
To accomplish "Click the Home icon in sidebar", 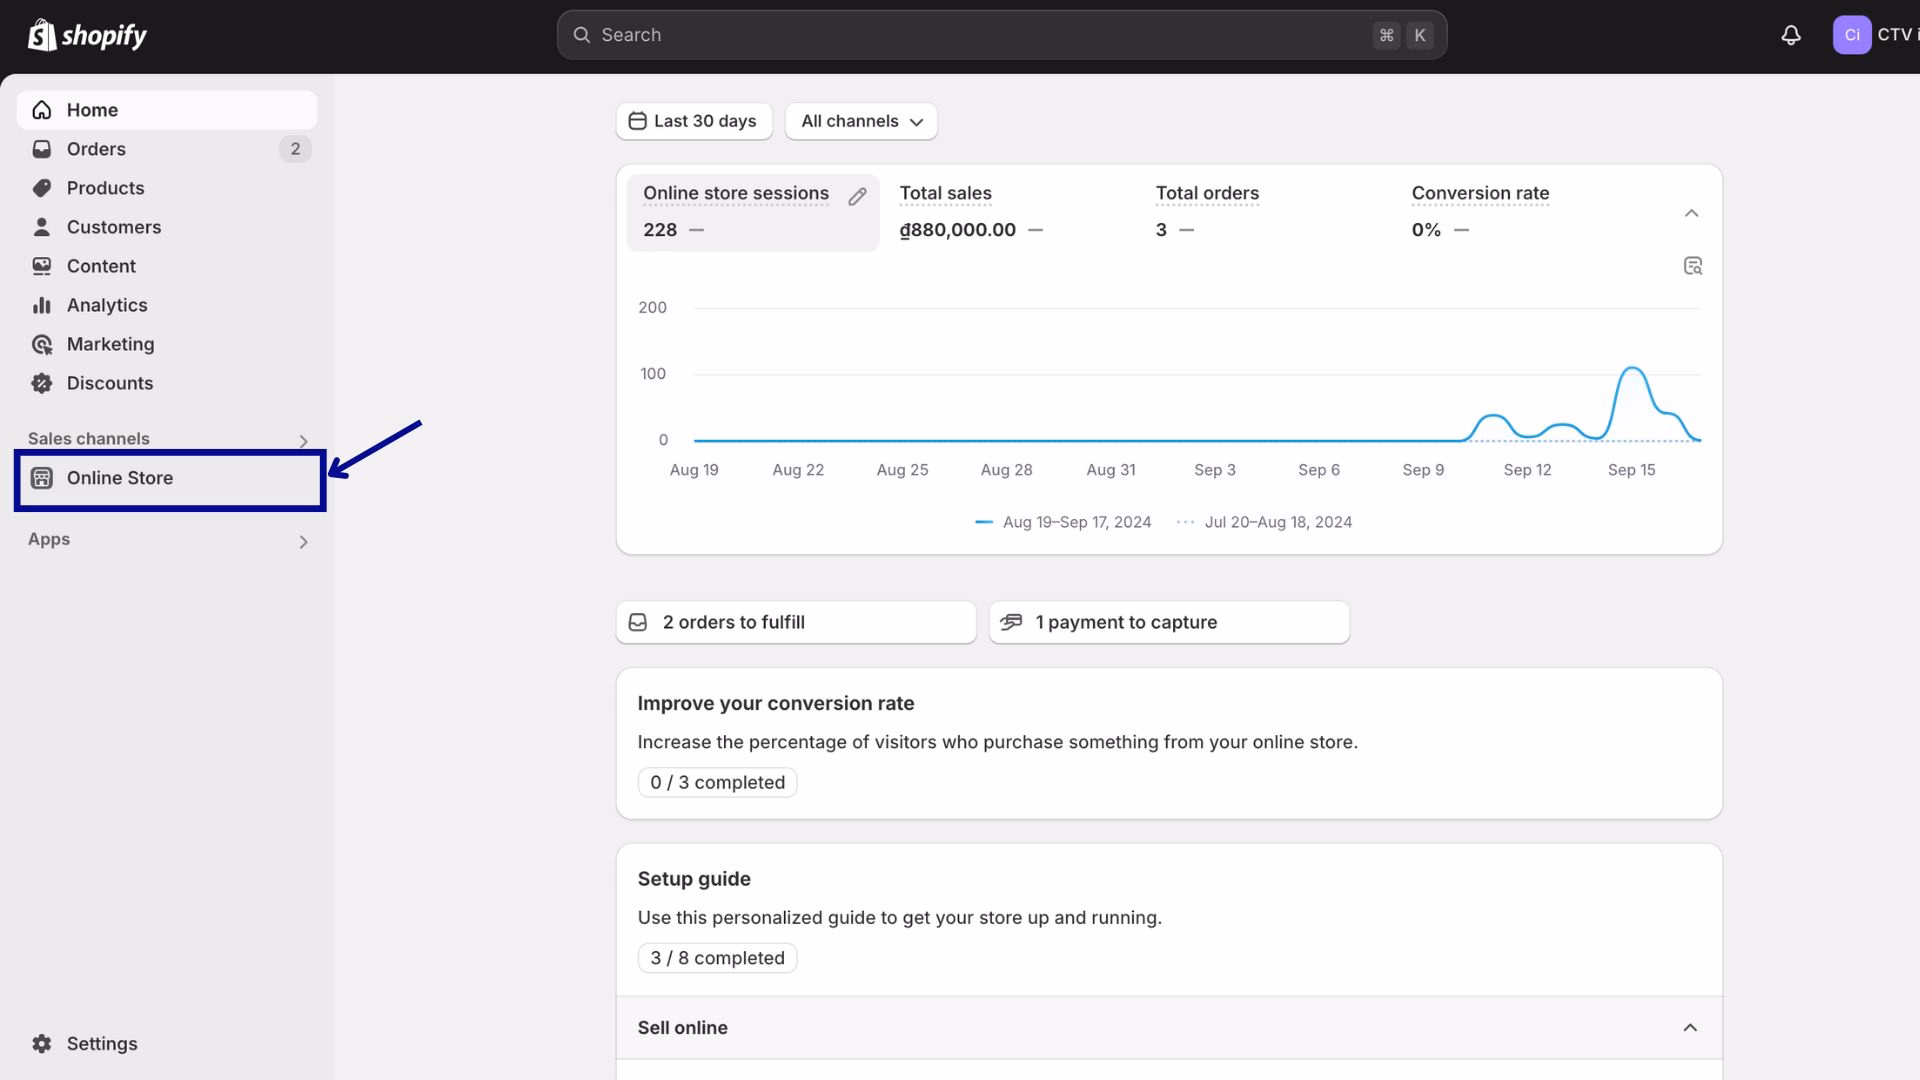I will 42,110.
